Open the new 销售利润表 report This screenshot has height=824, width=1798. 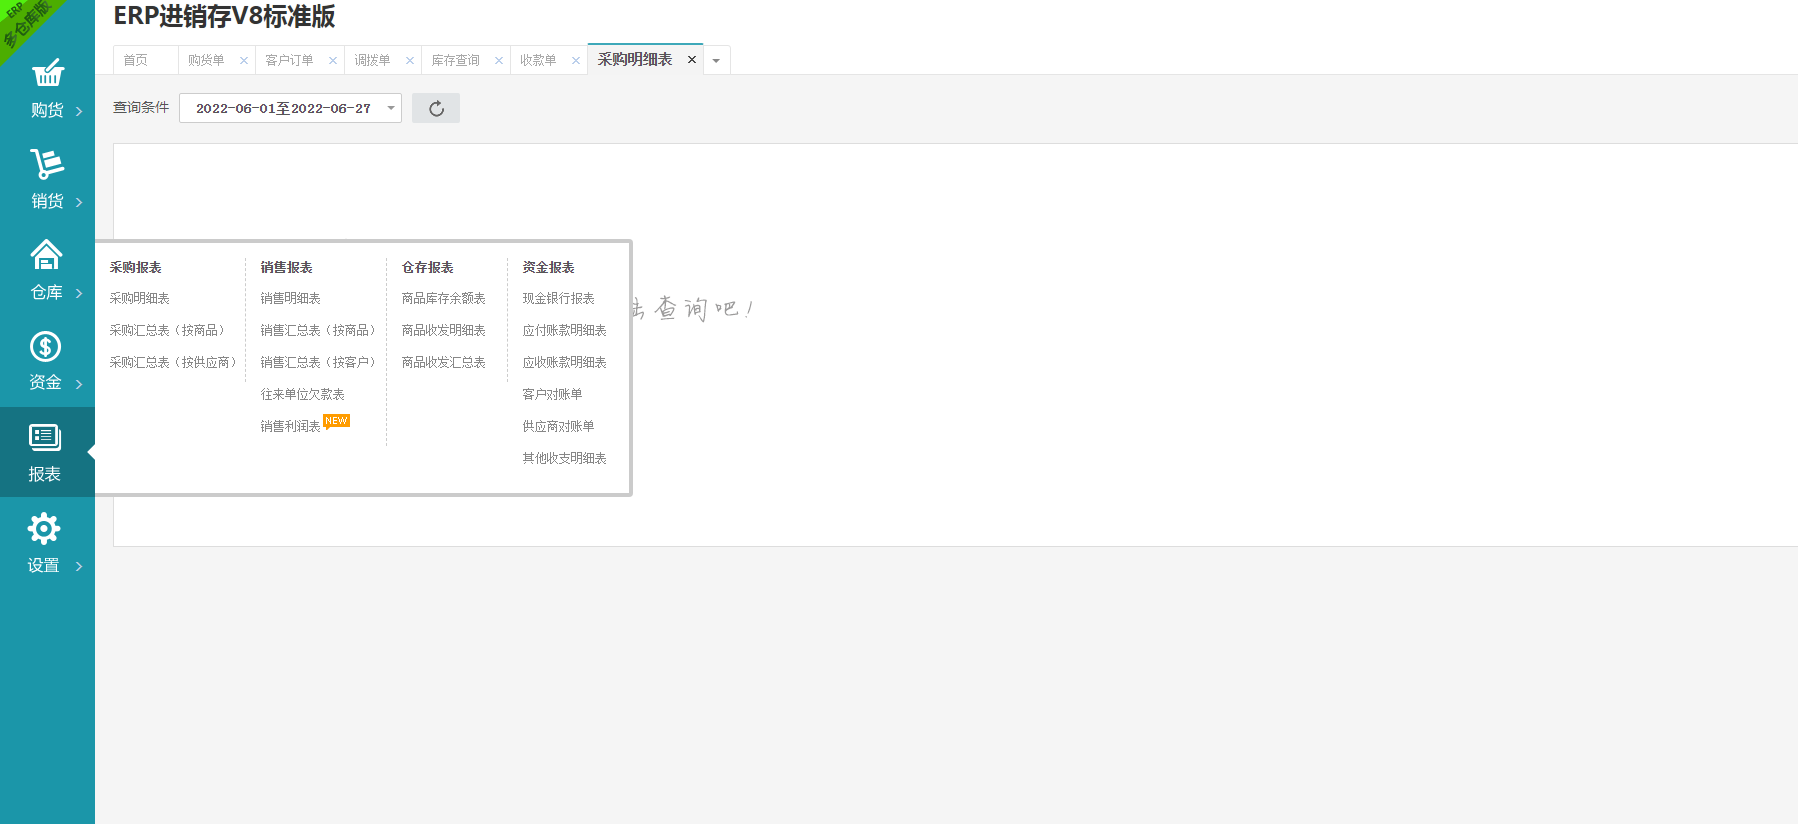point(291,427)
